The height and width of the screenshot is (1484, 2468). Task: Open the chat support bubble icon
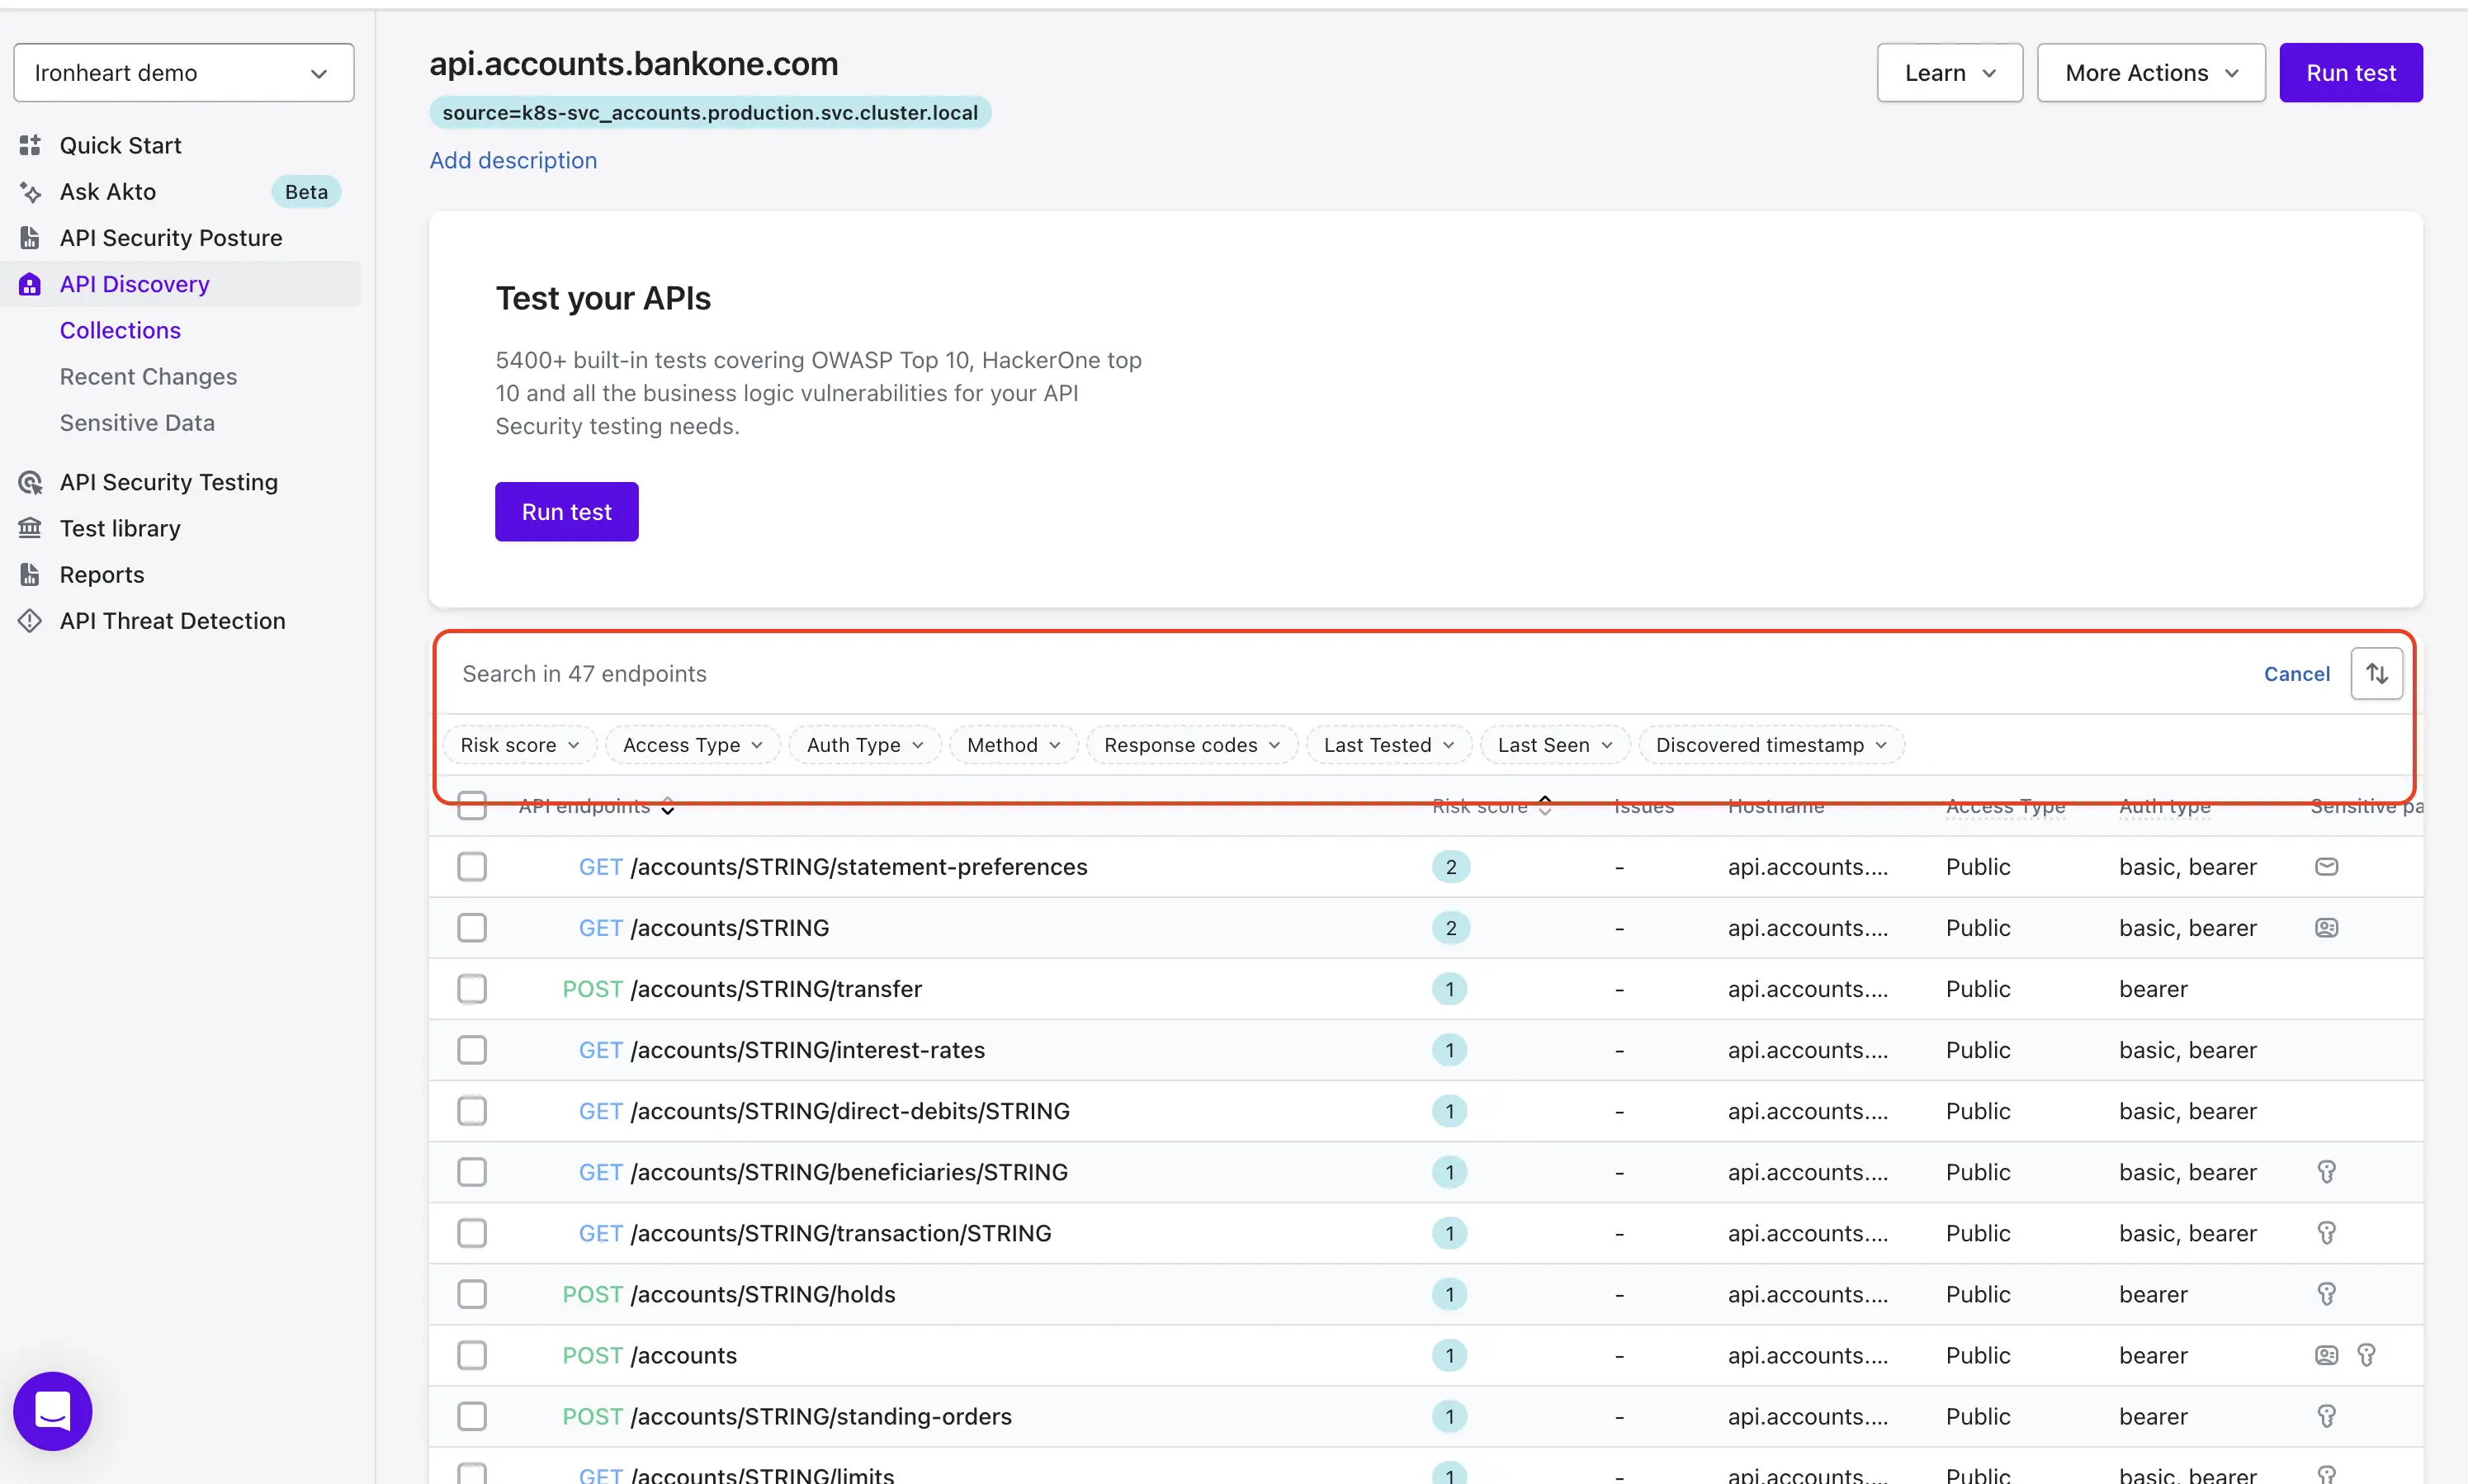52,1410
